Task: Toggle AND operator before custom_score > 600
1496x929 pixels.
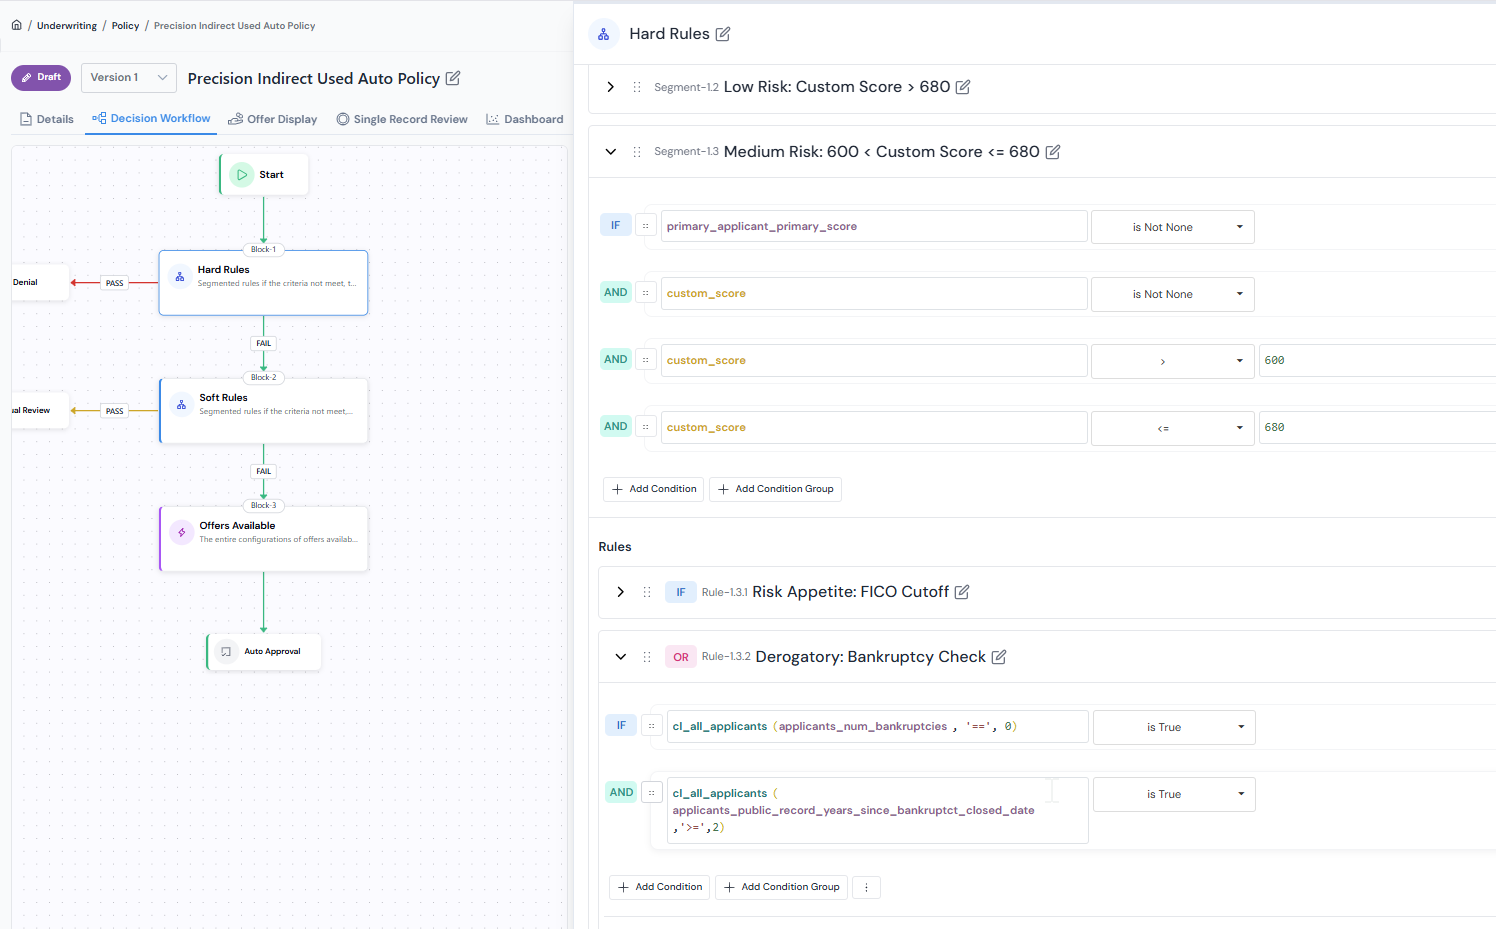Action: 616,359
